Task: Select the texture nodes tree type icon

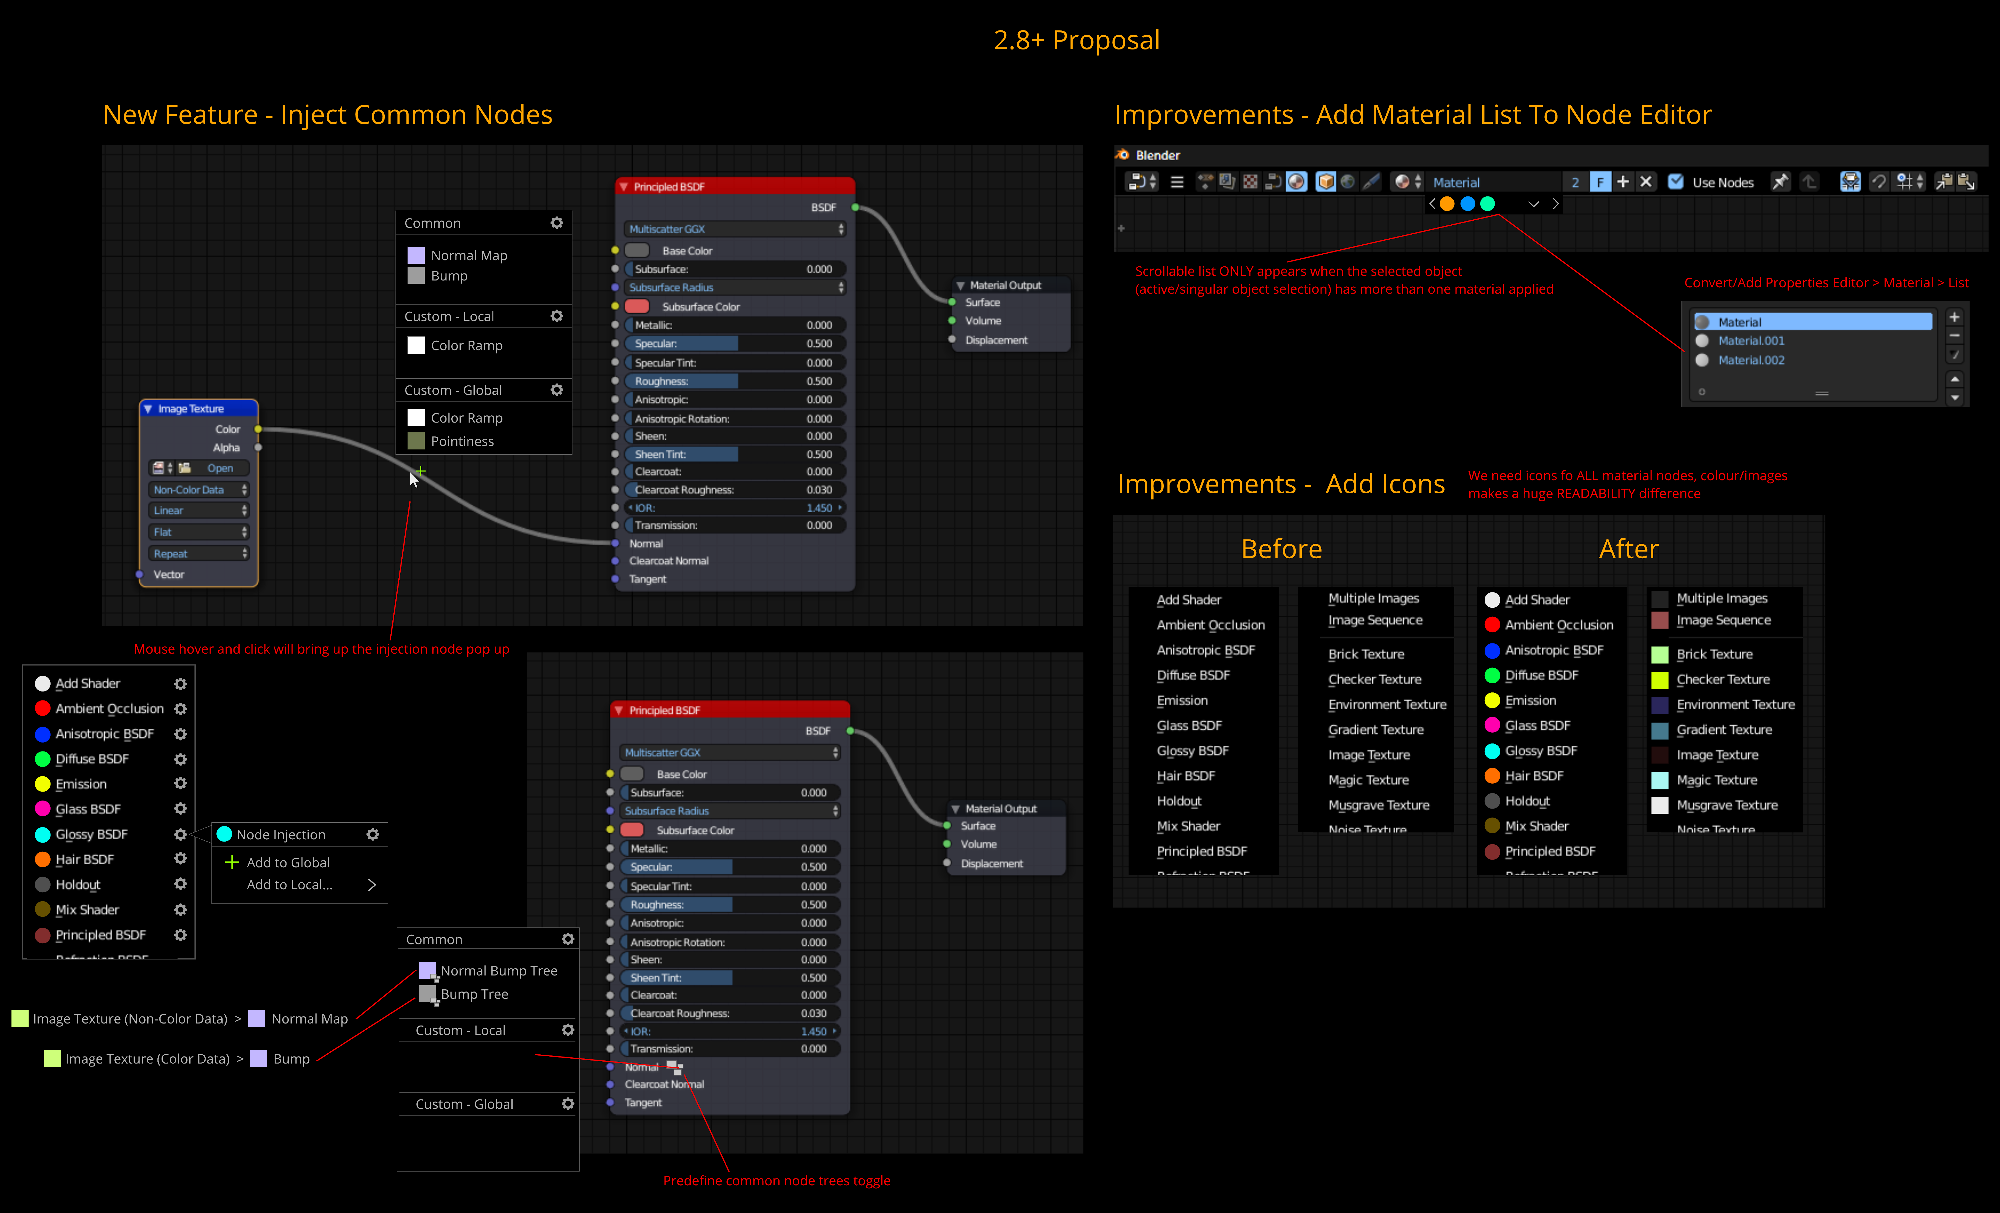Action: click(1250, 182)
